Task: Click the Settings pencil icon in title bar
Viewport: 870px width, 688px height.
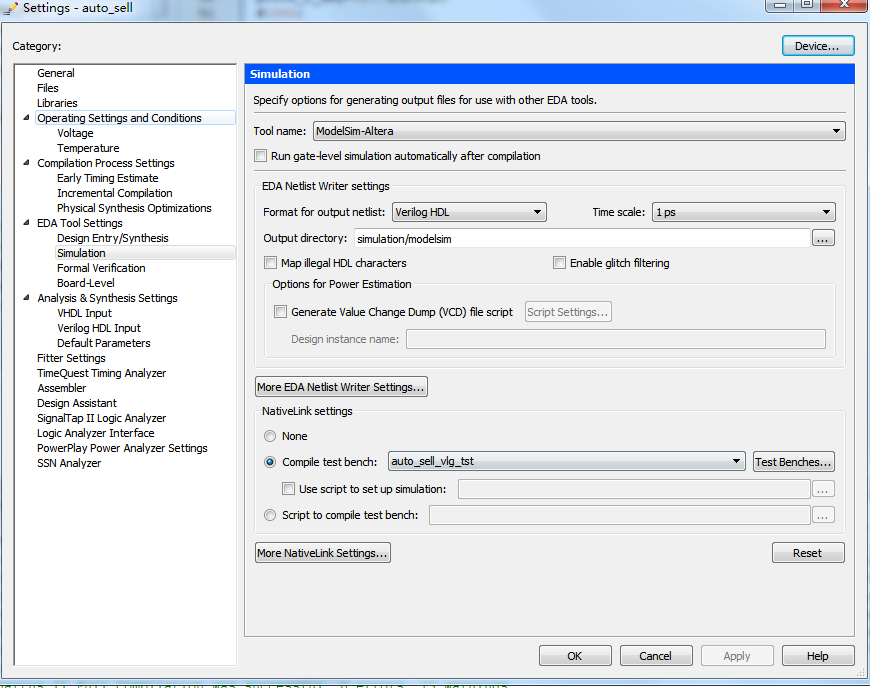Action: click(x=11, y=8)
